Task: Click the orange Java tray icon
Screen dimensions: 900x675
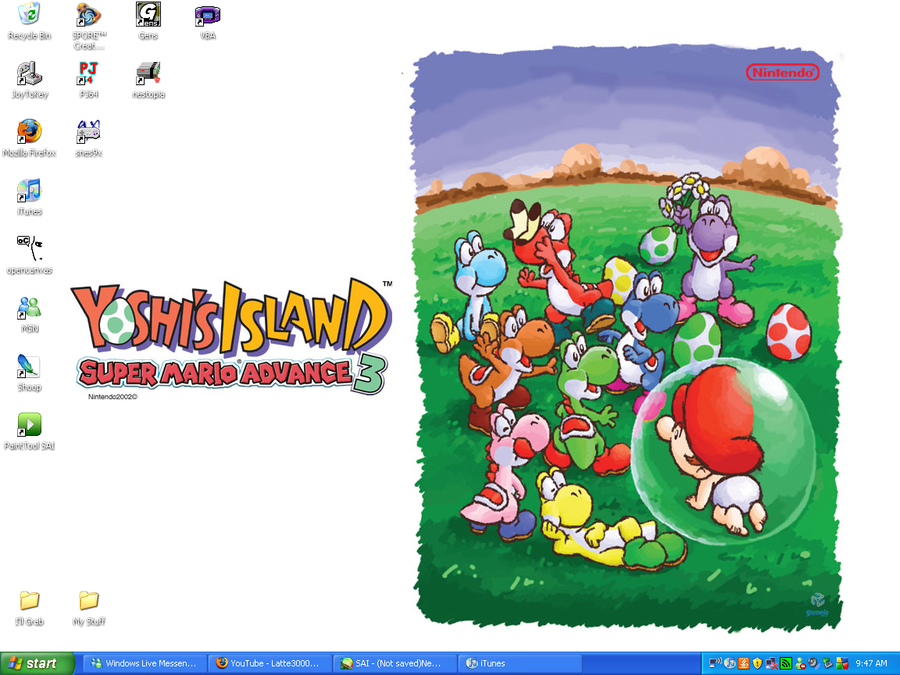Action: pos(743,664)
